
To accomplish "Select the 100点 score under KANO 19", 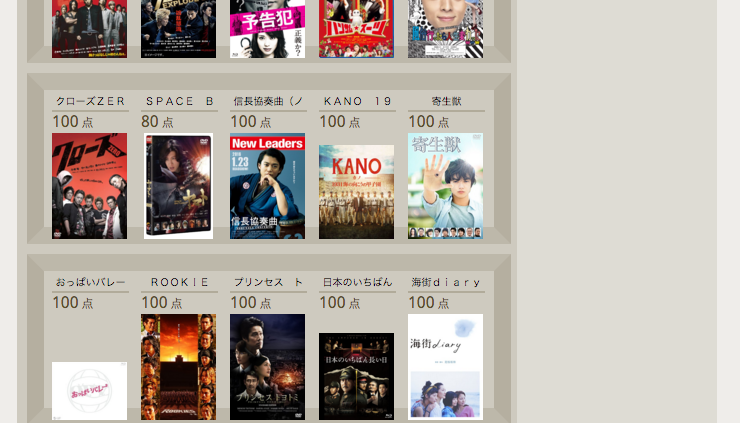I will coord(340,122).
